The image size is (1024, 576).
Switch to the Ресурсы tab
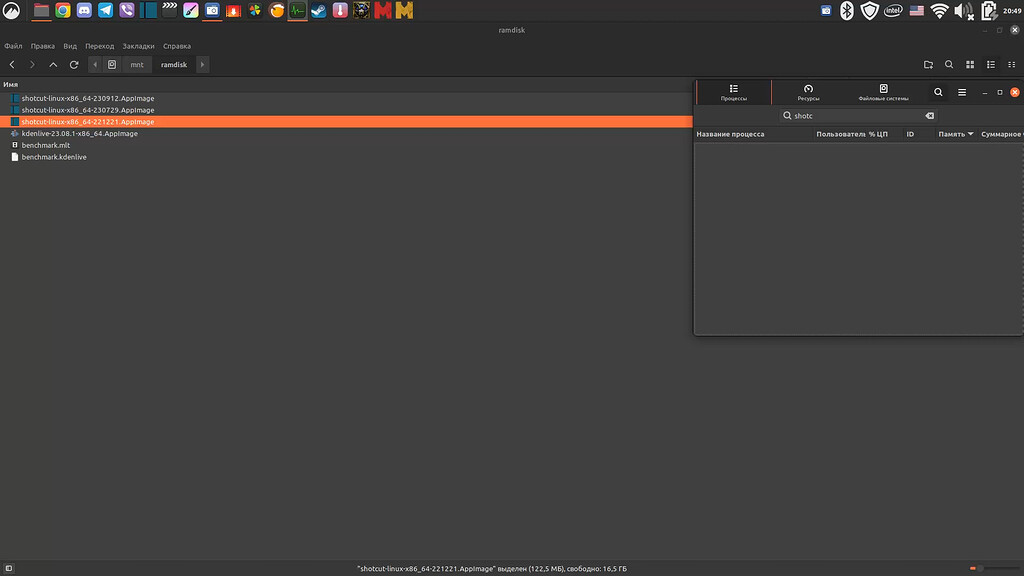808,91
